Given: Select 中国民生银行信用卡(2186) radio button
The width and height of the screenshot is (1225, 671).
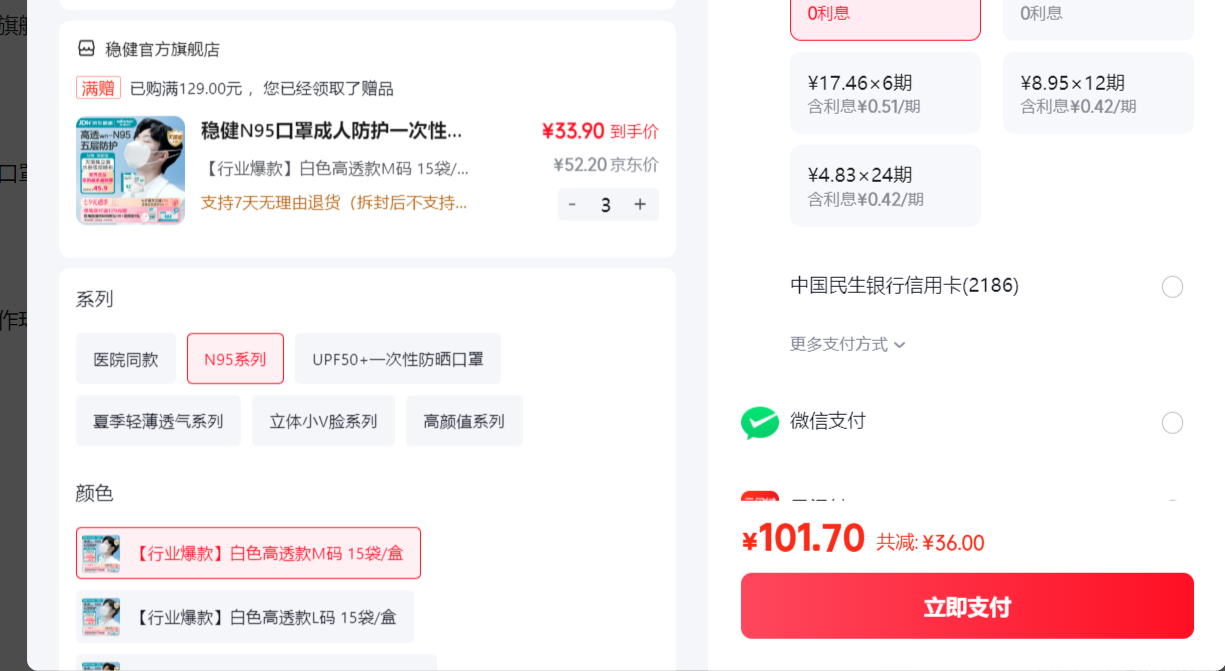Looking at the screenshot, I should click(x=1172, y=287).
